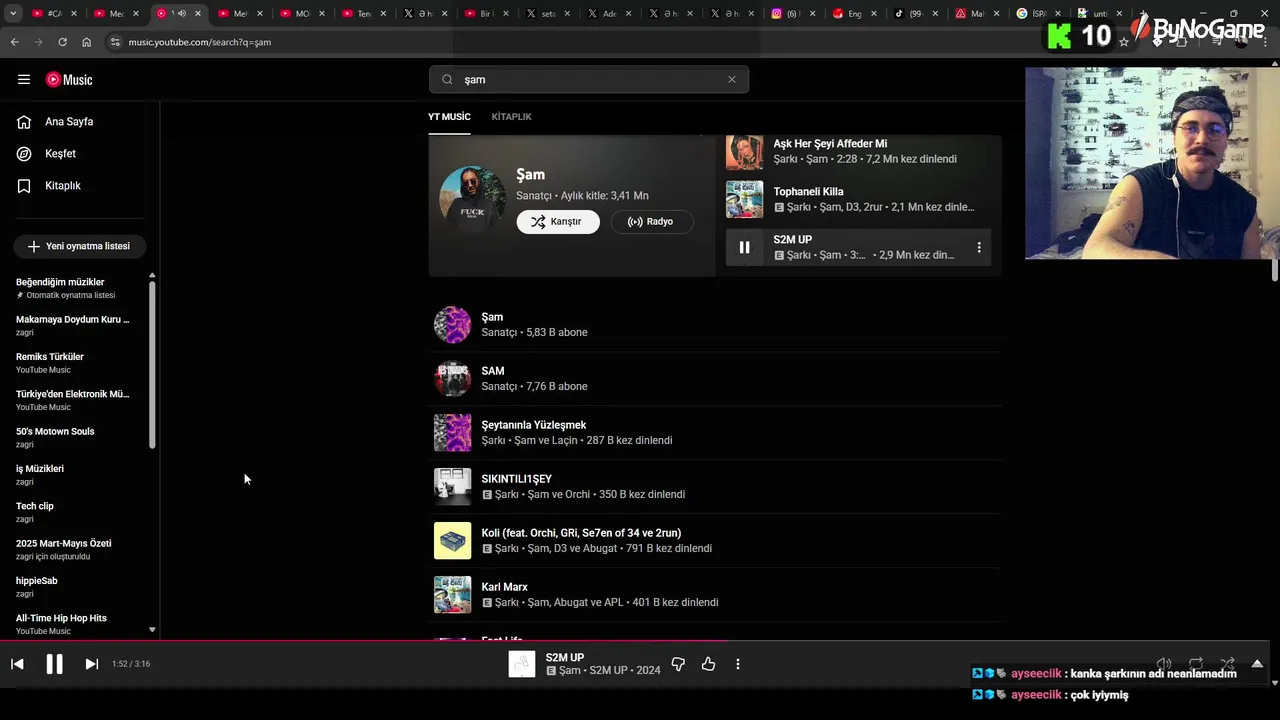Screen dimensions: 1280x720
Task: Open Şam artist avatar in top result
Action: 472,199
